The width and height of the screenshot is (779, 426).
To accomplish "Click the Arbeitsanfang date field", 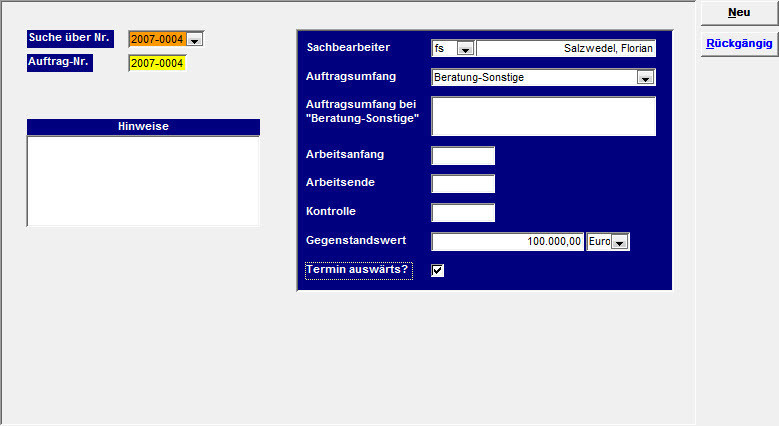I will click(x=463, y=156).
